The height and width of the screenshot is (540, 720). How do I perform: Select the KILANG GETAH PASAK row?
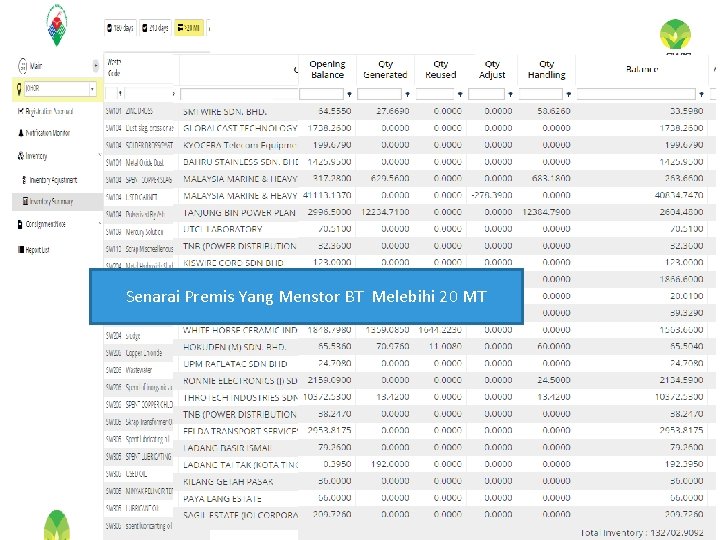tap(410, 481)
